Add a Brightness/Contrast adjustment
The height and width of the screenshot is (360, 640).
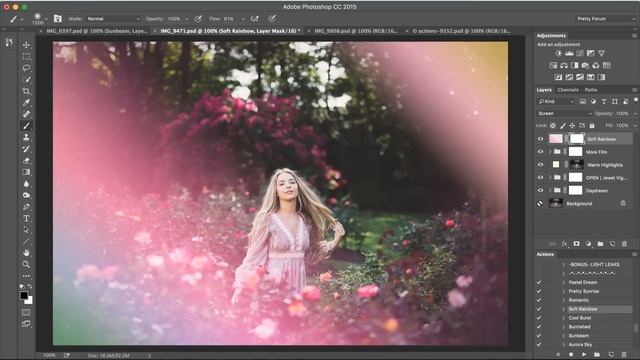559,53
